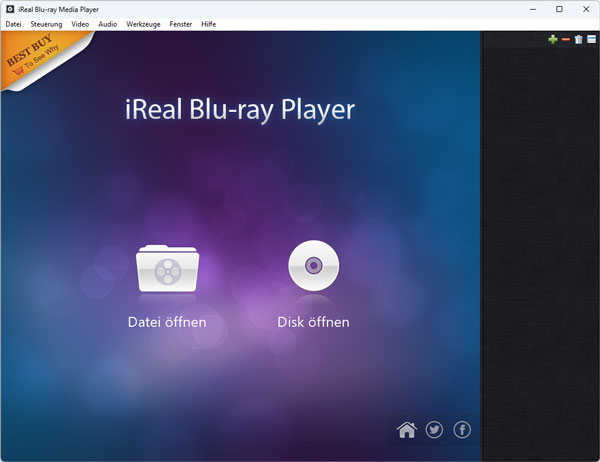
Task: Minimize the iReal Blu-ray Media Player window
Action: (x=533, y=9)
